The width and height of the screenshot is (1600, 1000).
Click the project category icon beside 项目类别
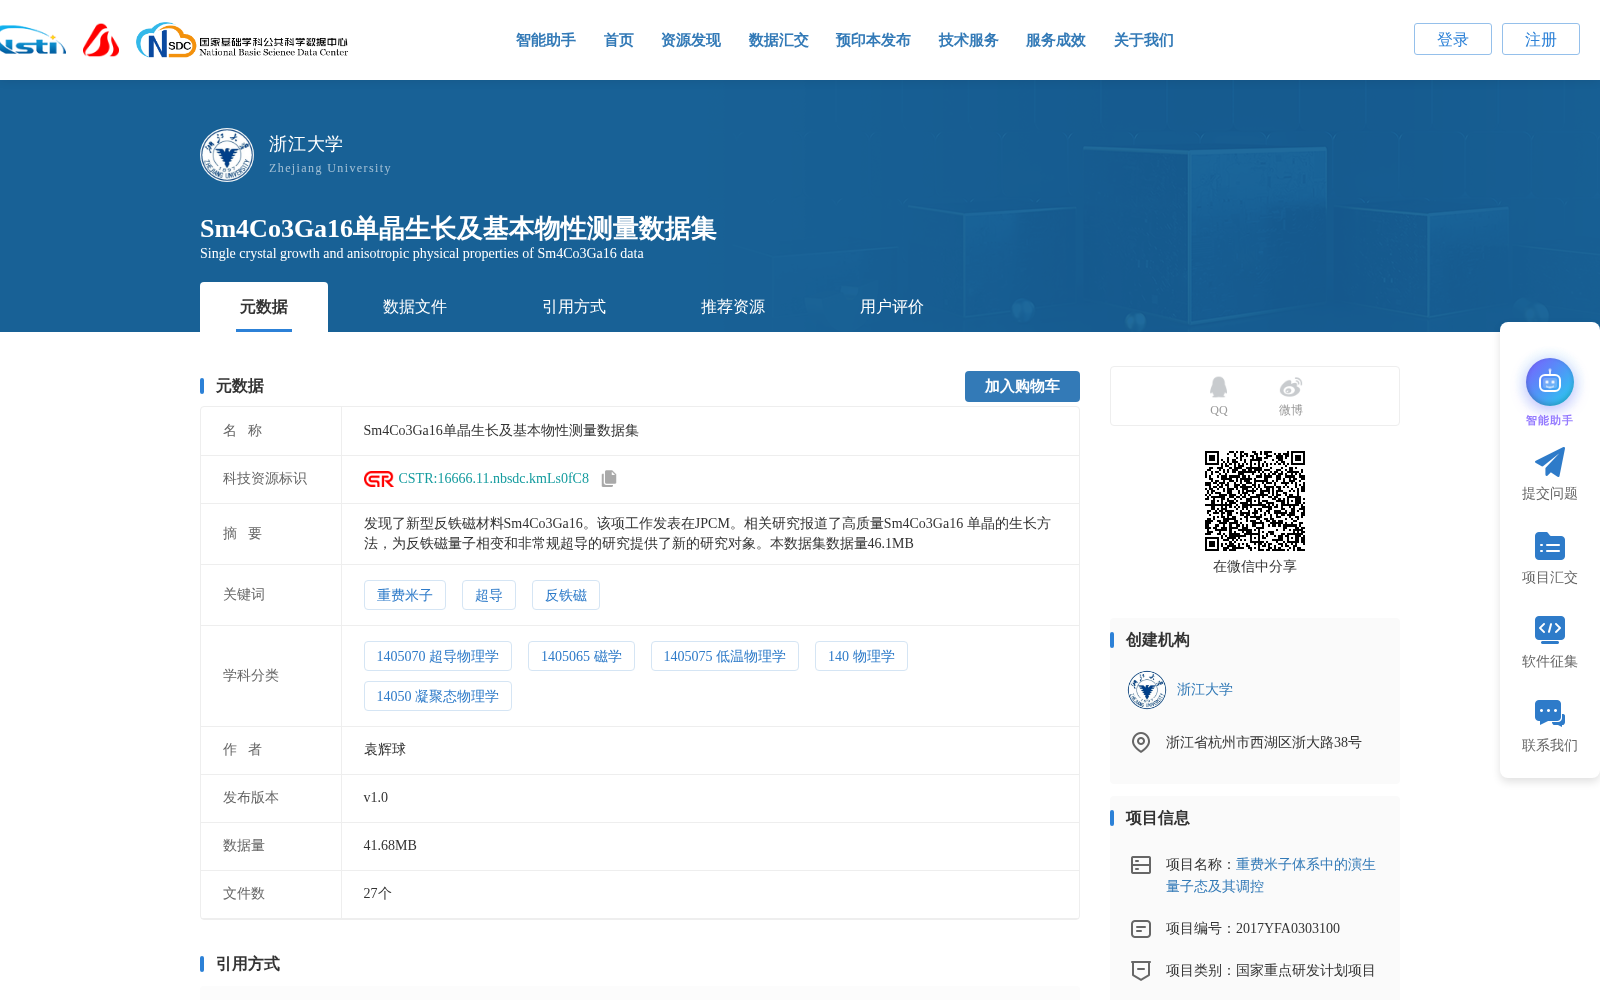coord(1141,971)
